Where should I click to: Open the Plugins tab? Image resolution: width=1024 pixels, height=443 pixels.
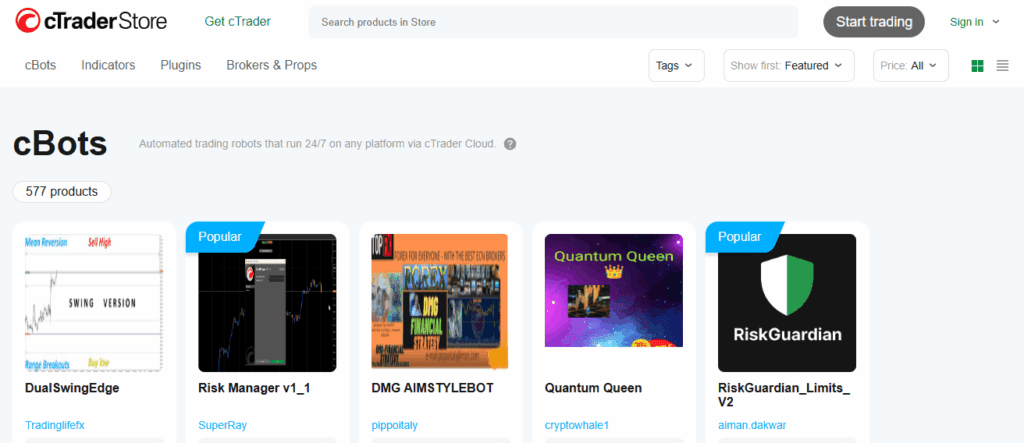[x=181, y=65]
